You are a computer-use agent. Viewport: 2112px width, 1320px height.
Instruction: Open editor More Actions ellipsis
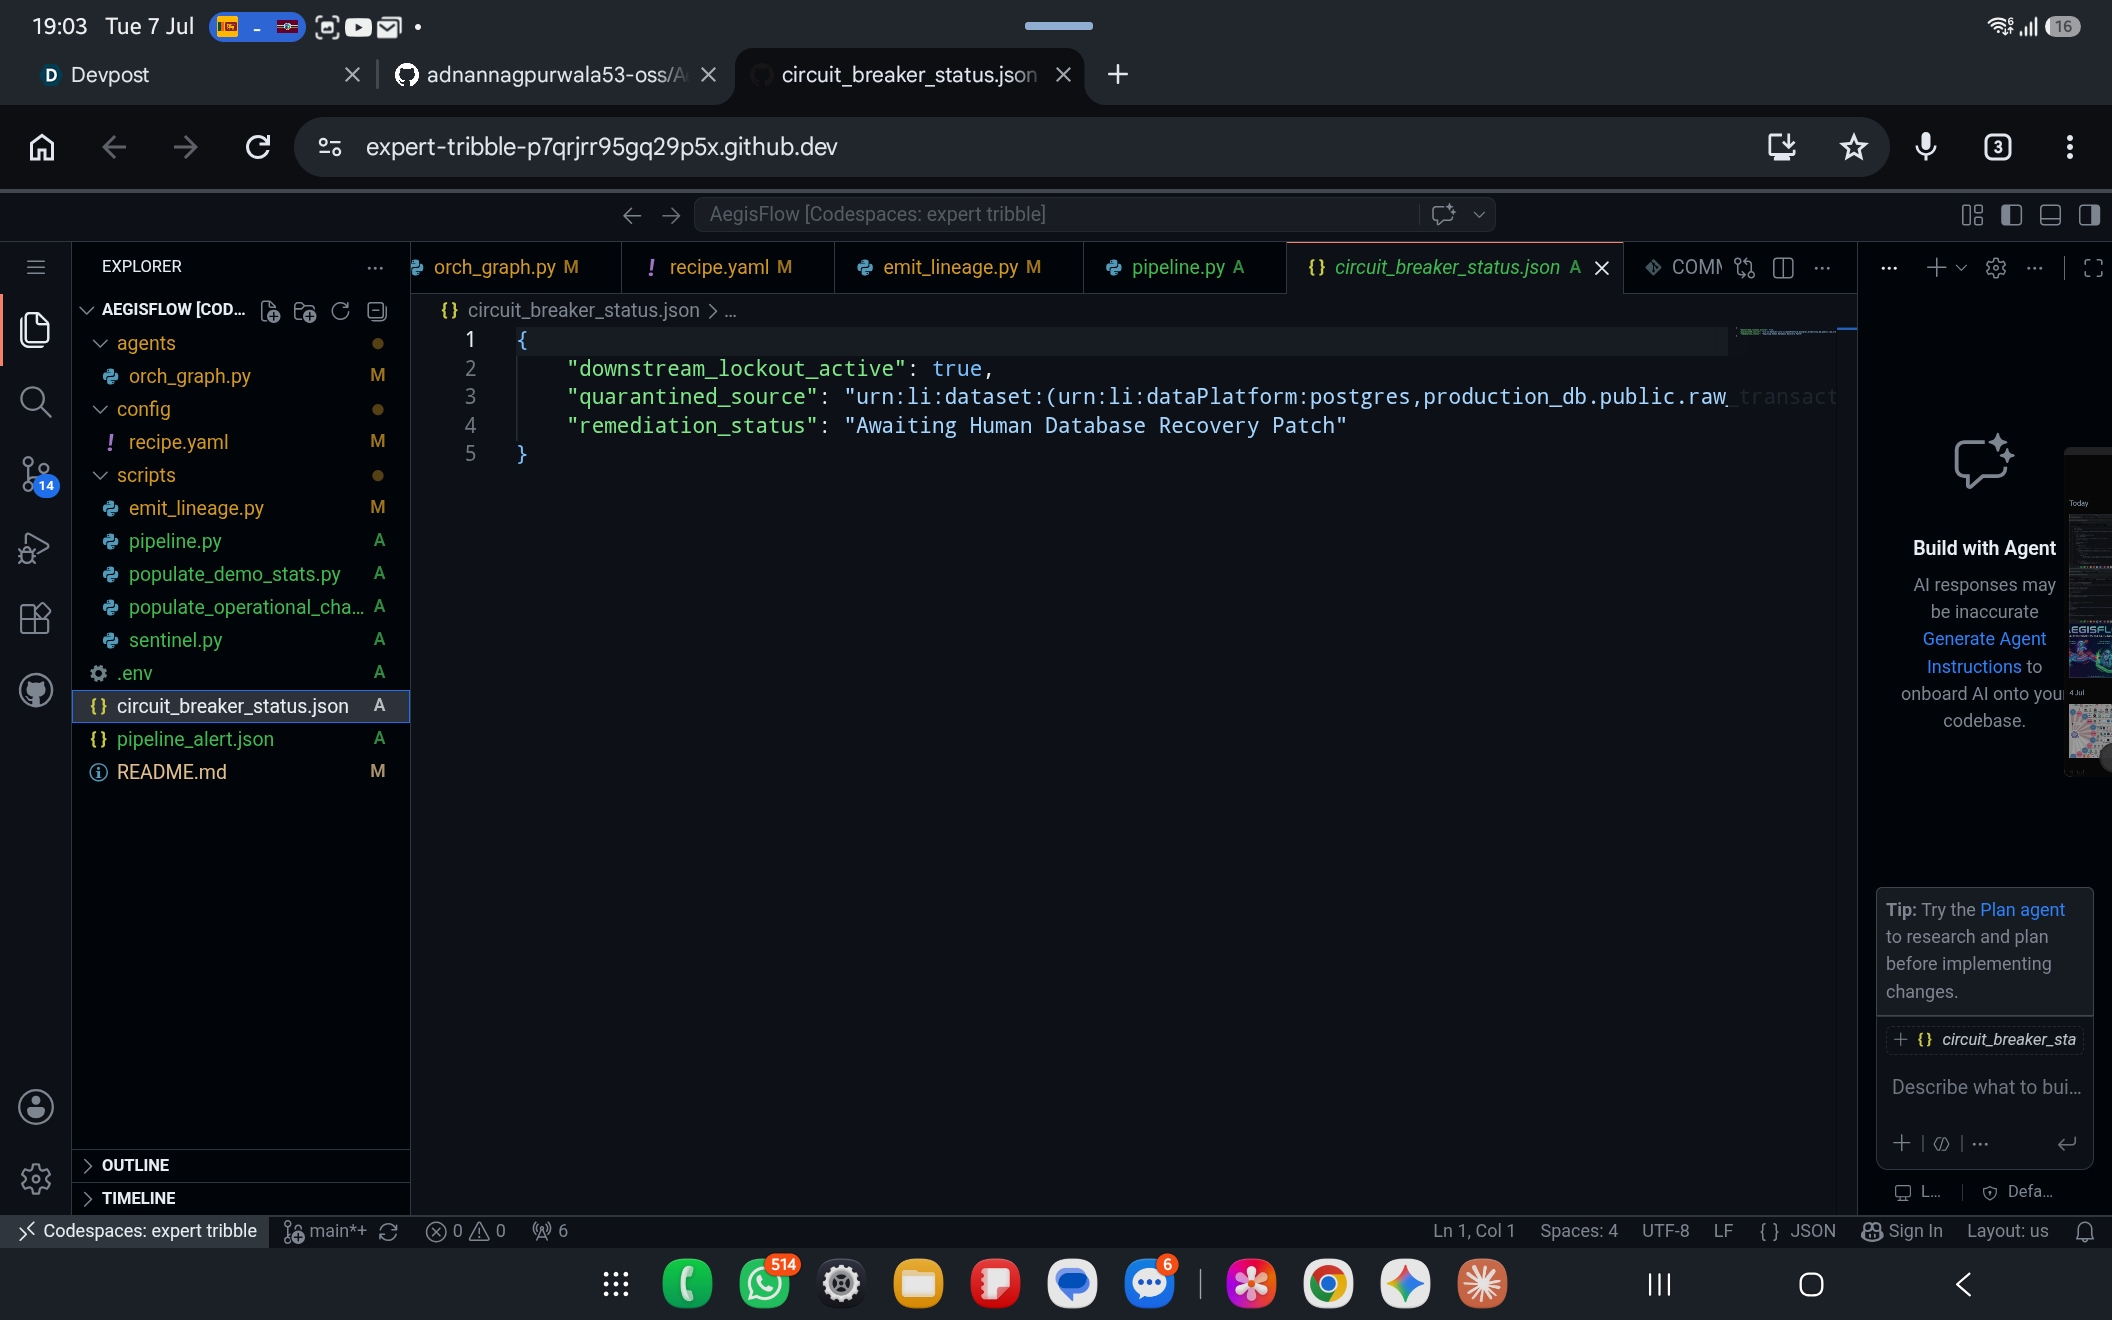click(1822, 268)
